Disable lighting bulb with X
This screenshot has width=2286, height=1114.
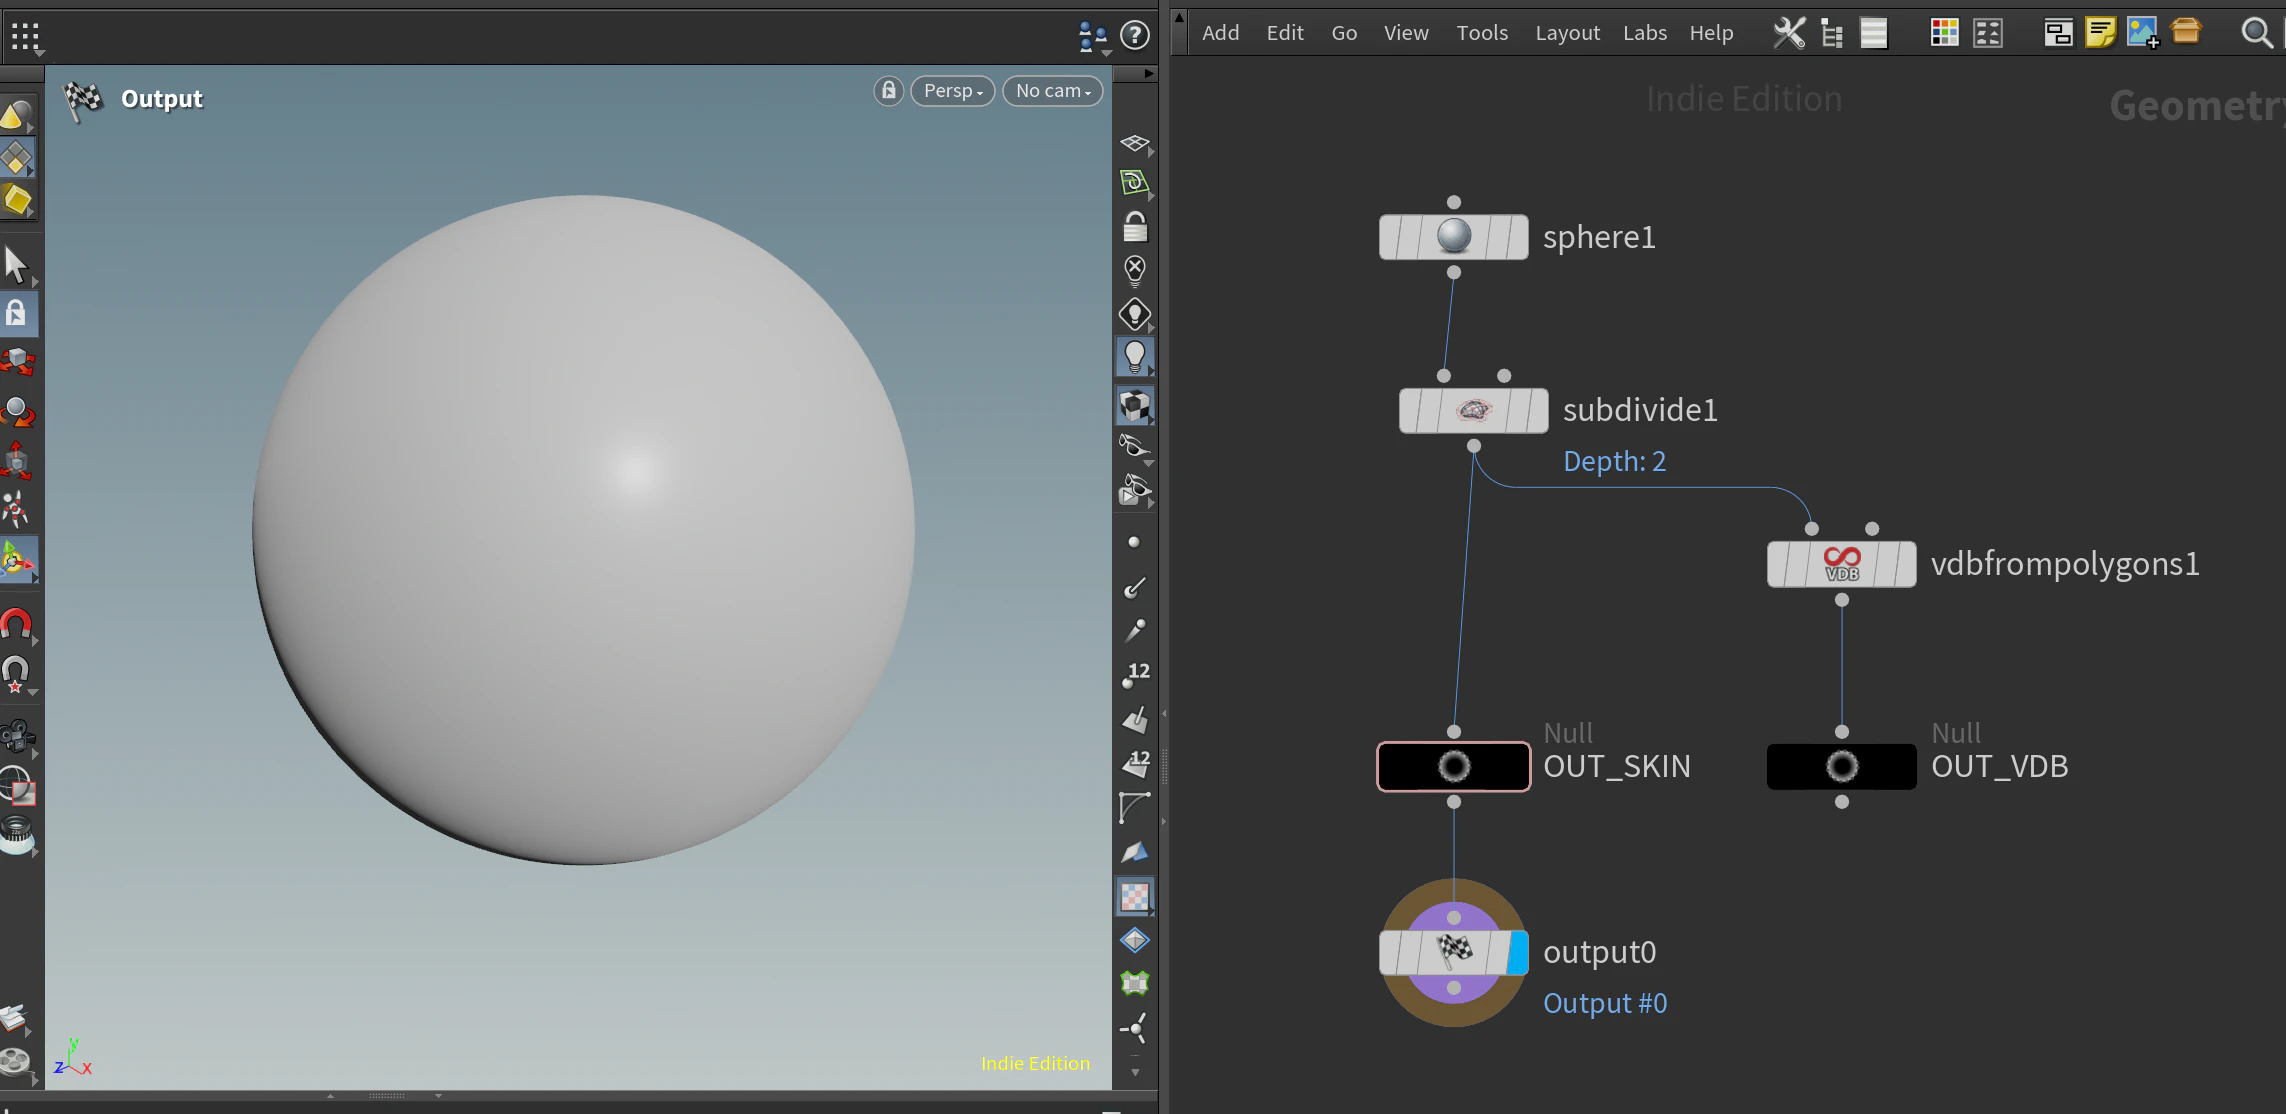pos(1134,270)
